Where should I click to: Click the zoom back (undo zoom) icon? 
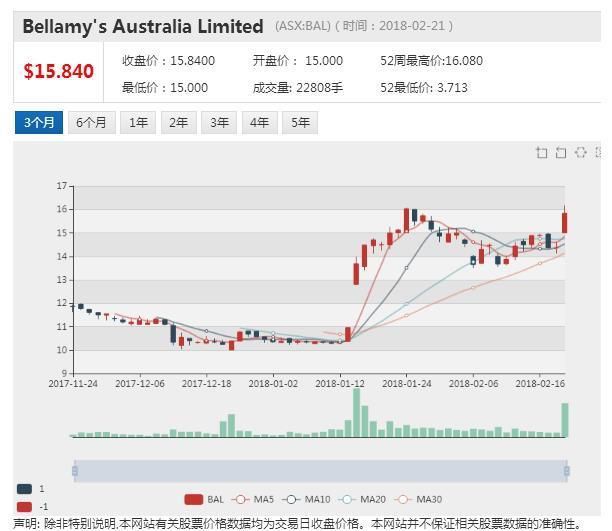(x=561, y=152)
